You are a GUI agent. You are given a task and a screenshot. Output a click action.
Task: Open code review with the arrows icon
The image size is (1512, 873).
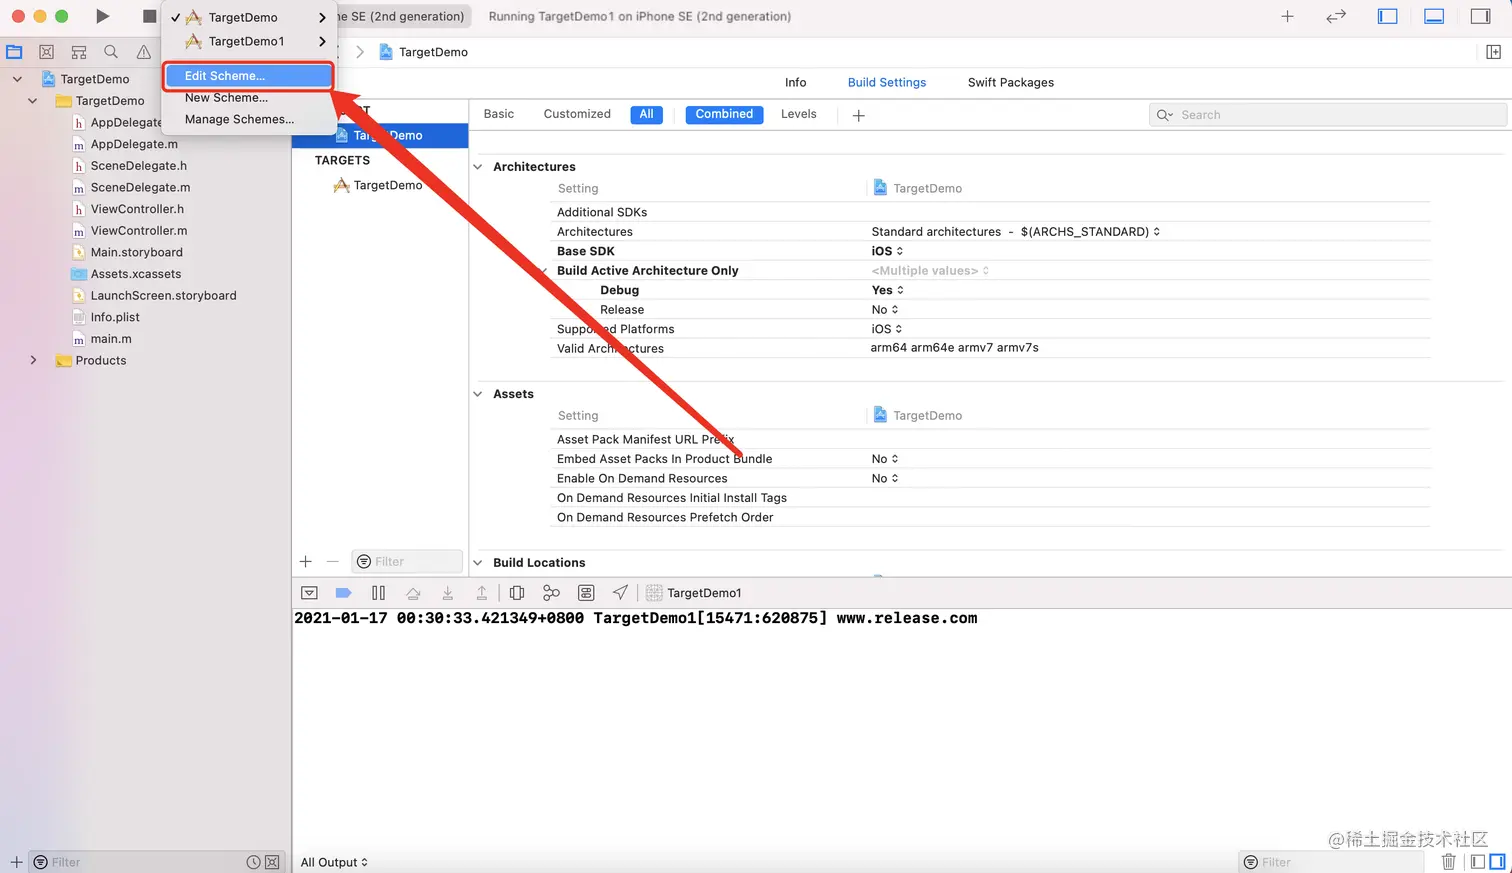point(1336,16)
